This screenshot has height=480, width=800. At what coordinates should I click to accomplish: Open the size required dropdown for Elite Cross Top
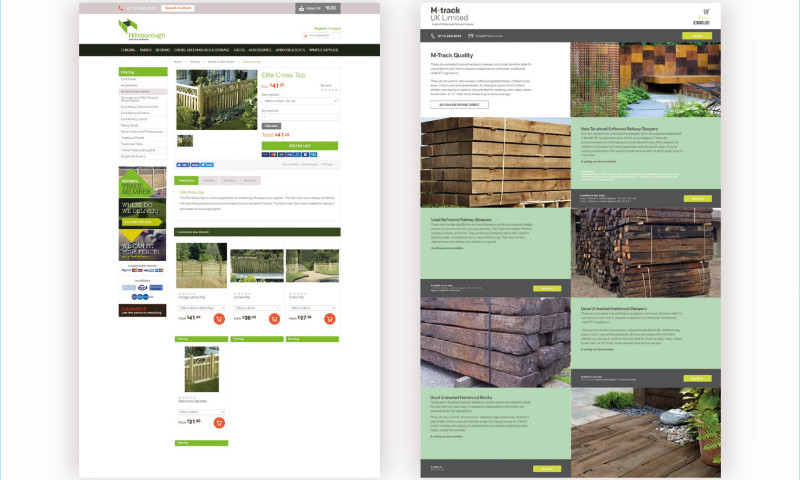tap(300, 101)
